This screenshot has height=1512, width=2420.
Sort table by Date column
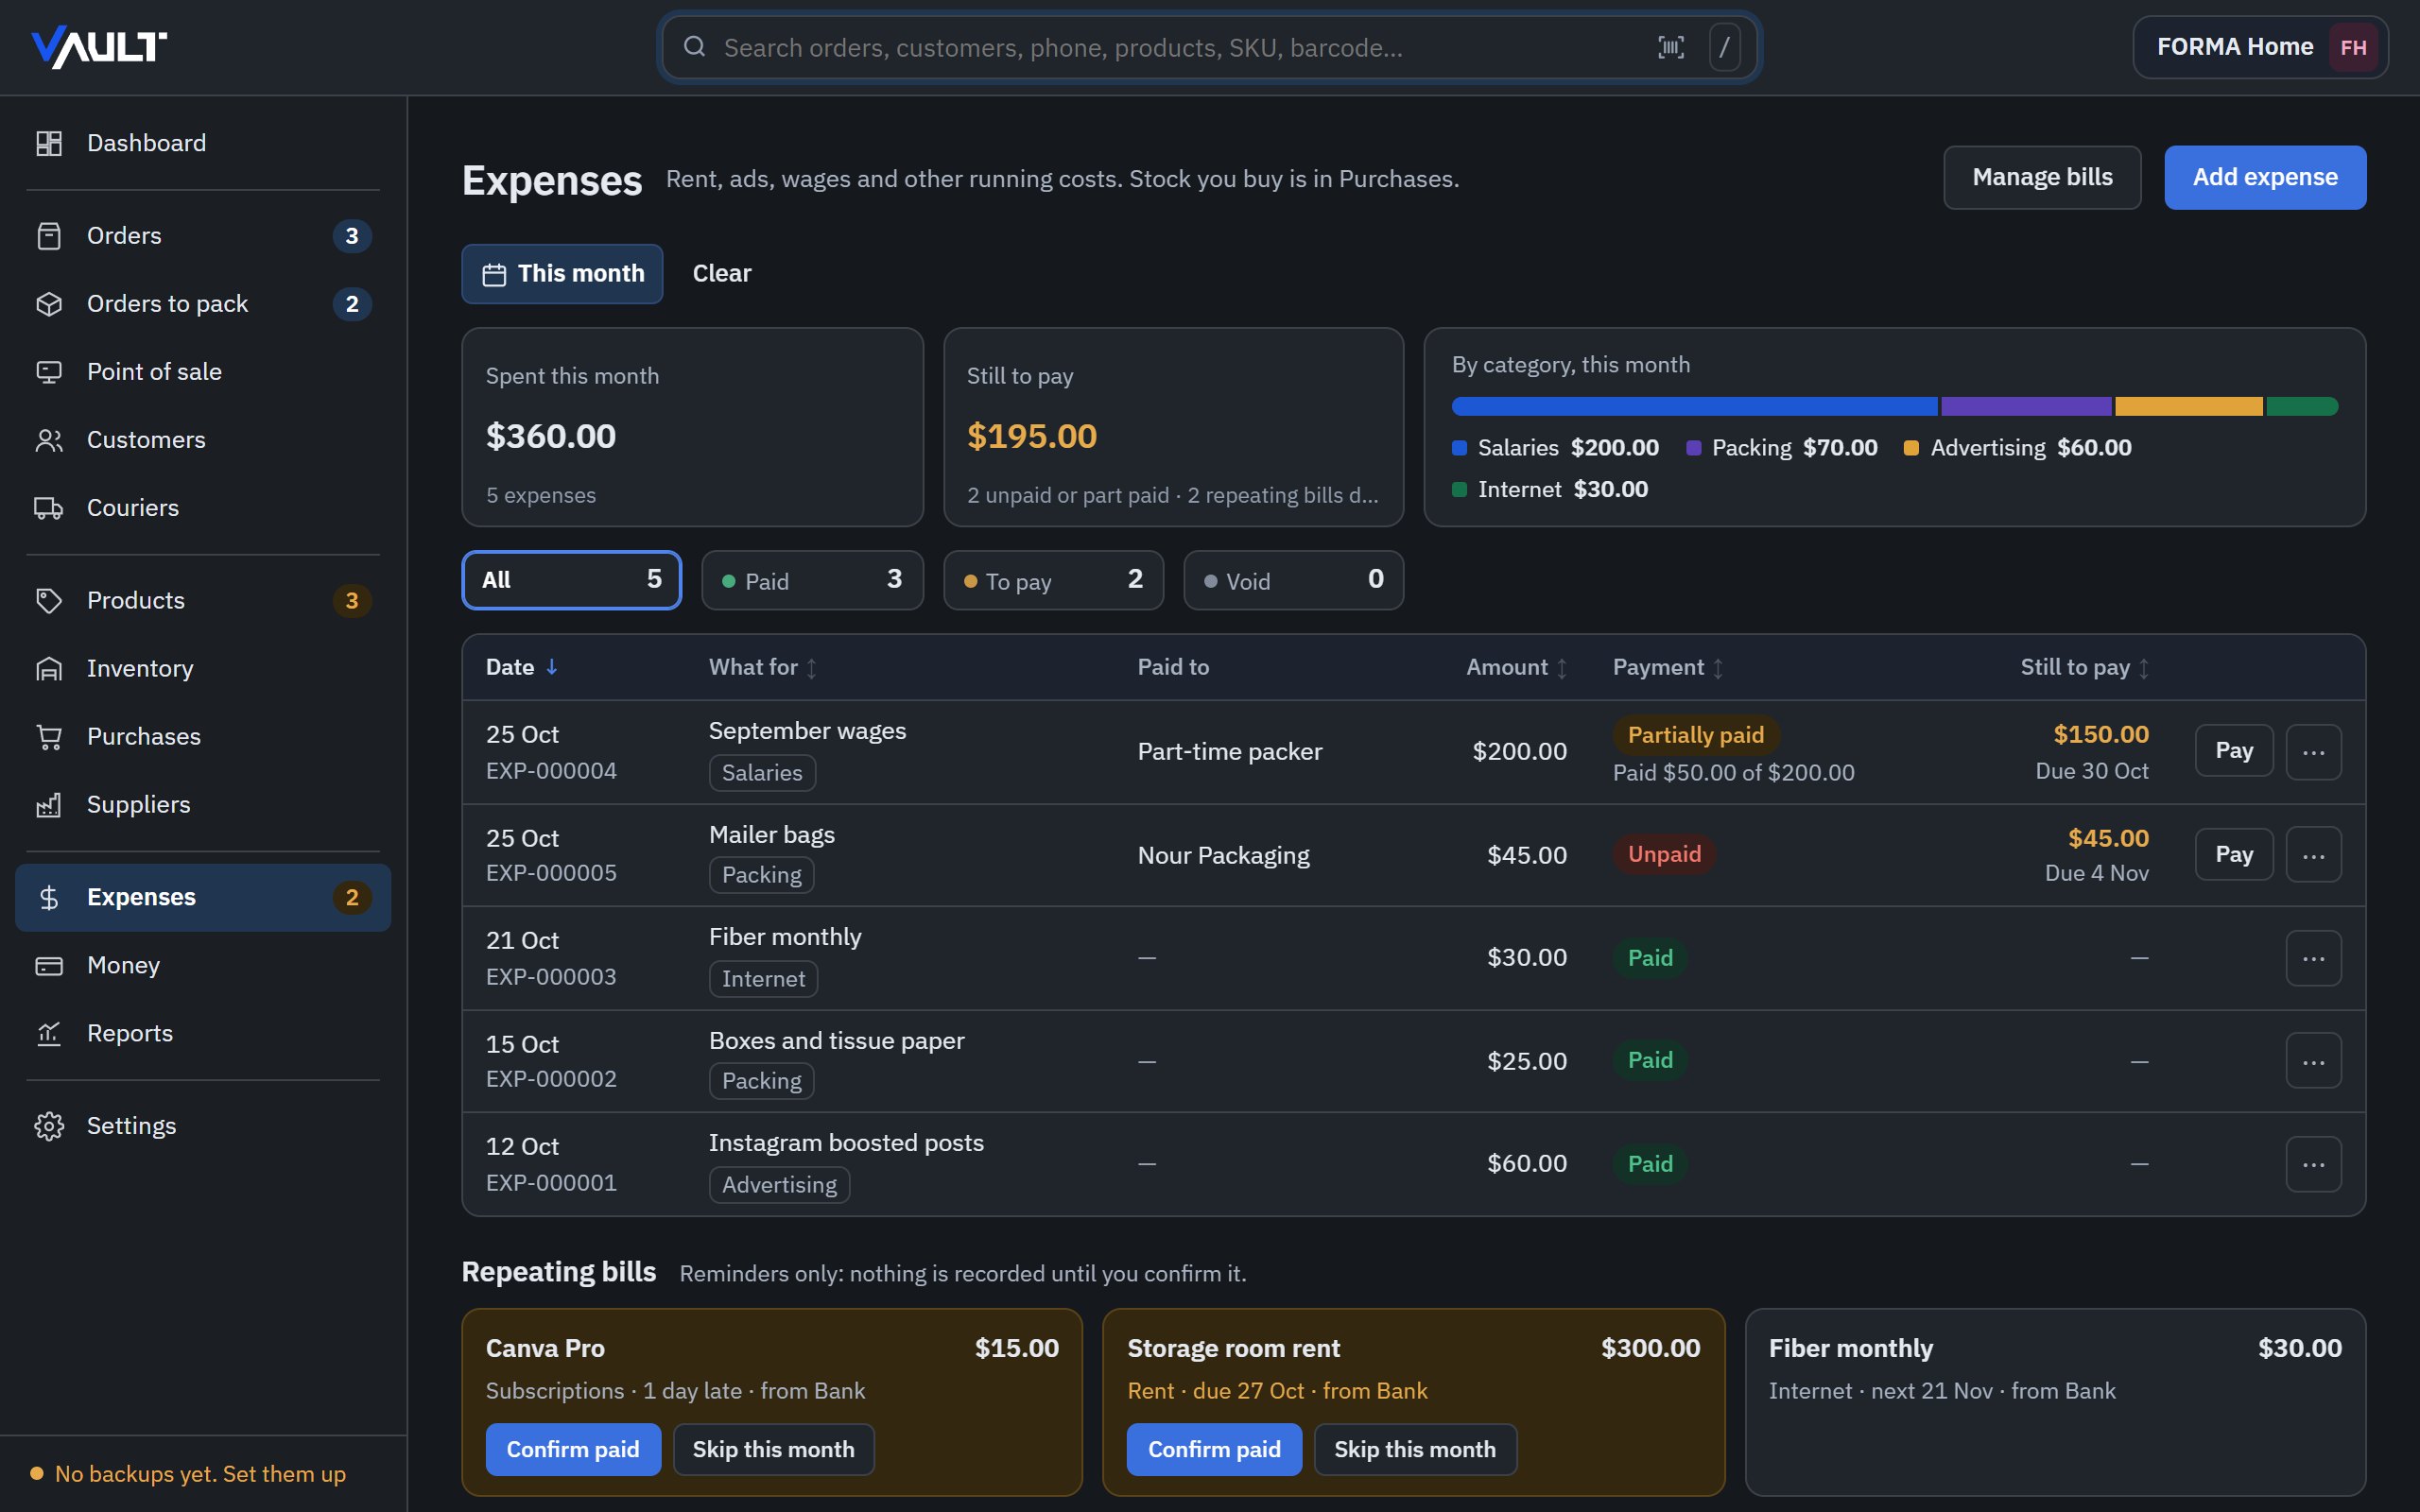[521, 667]
